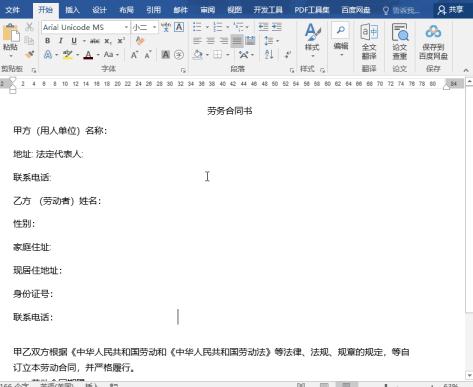Click the Tell Me search box
The height and width of the screenshot is (387, 473).
point(402,10)
